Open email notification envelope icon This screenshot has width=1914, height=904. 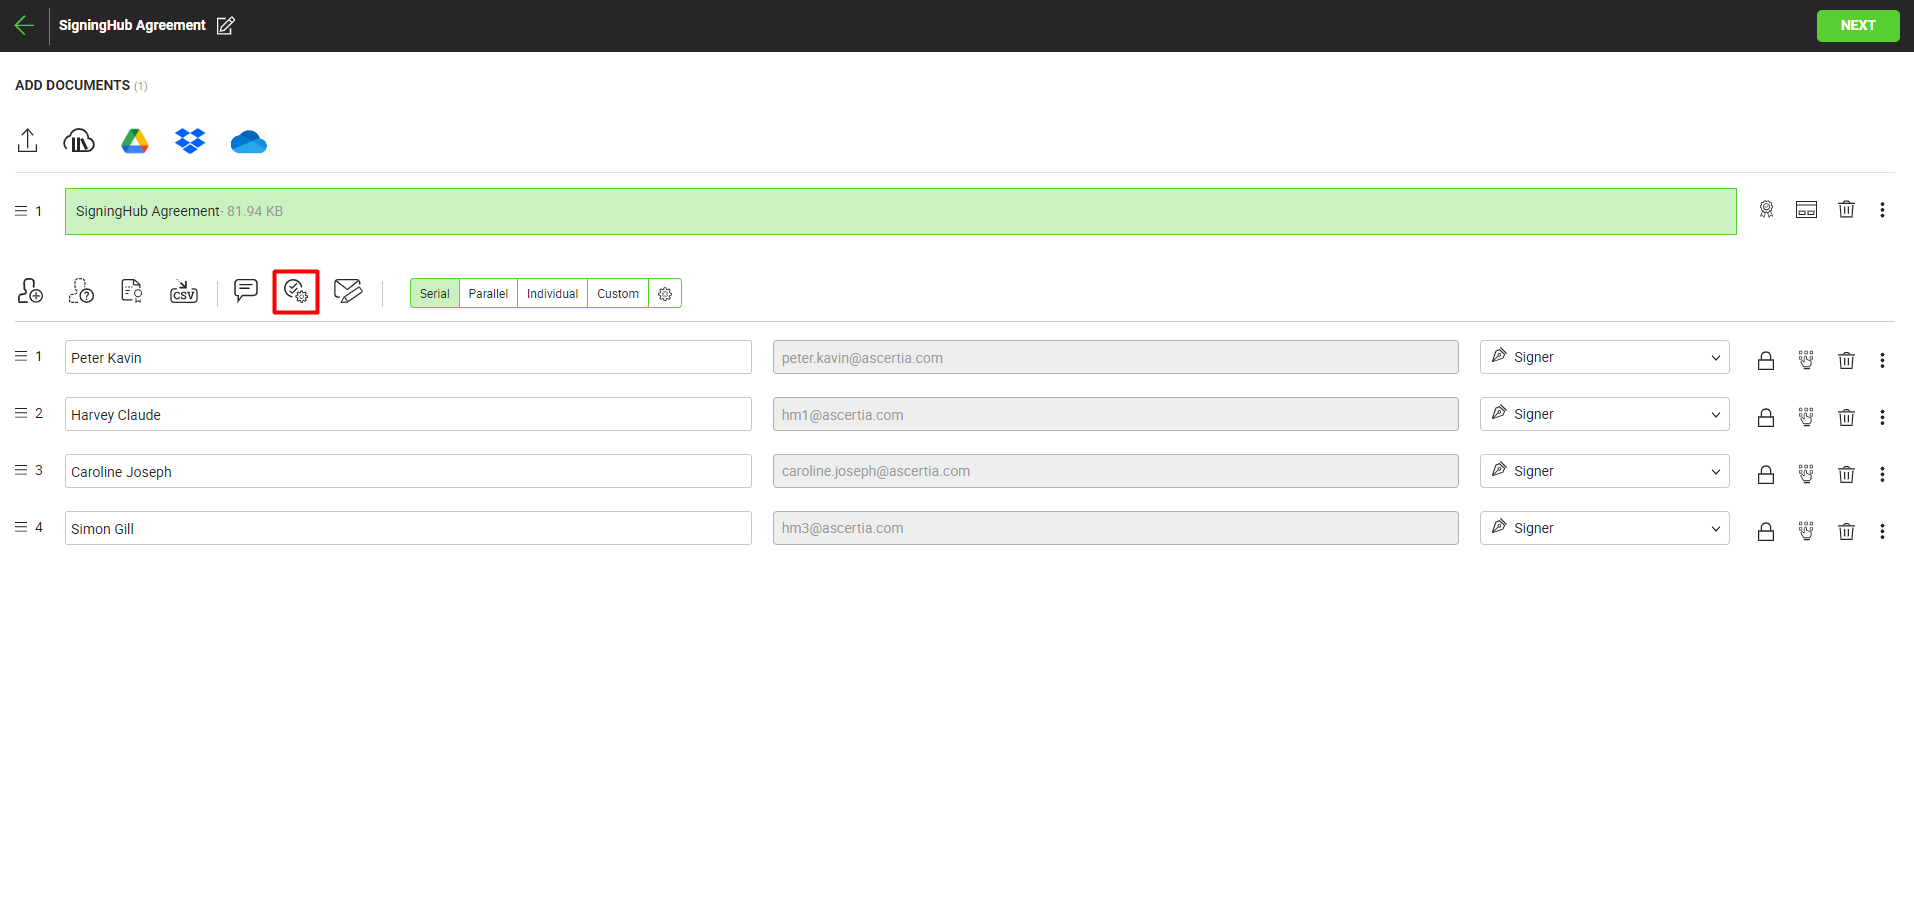point(348,291)
